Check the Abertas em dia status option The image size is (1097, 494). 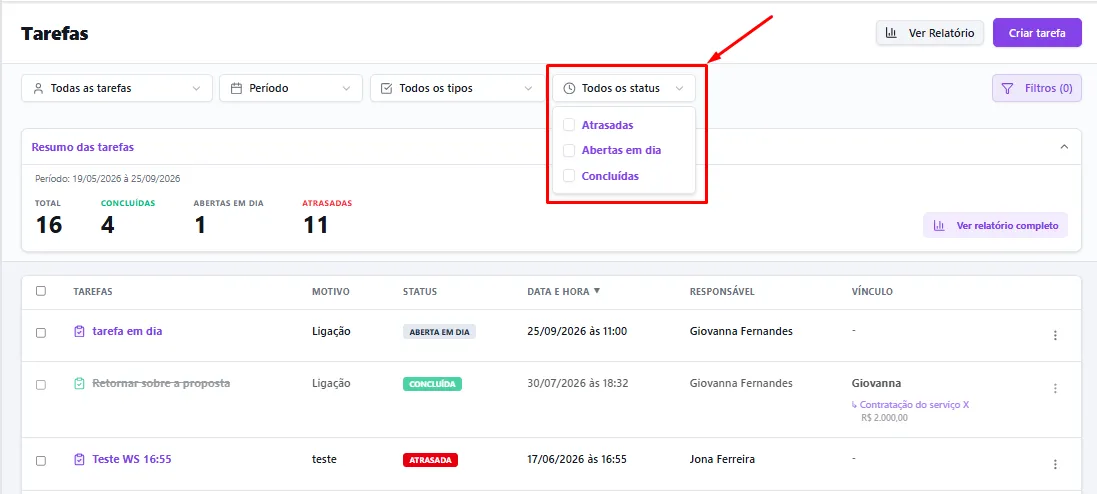pyautogui.click(x=569, y=150)
